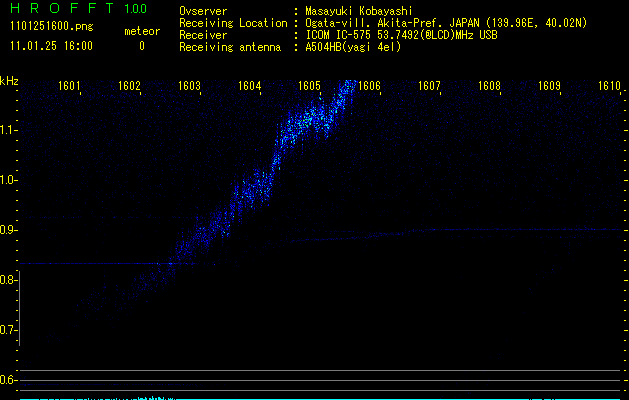Click the 0.8 kHz frequency label

click(x=9, y=280)
